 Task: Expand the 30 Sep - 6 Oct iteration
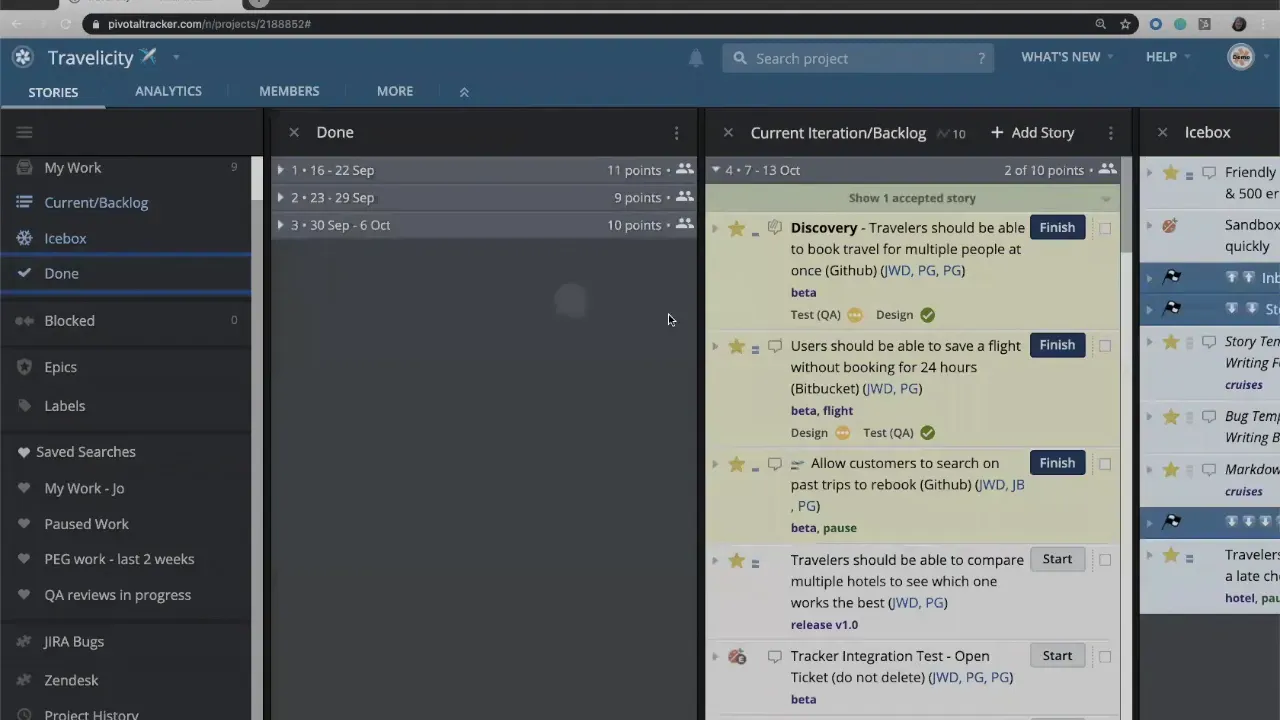click(x=281, y=225)
